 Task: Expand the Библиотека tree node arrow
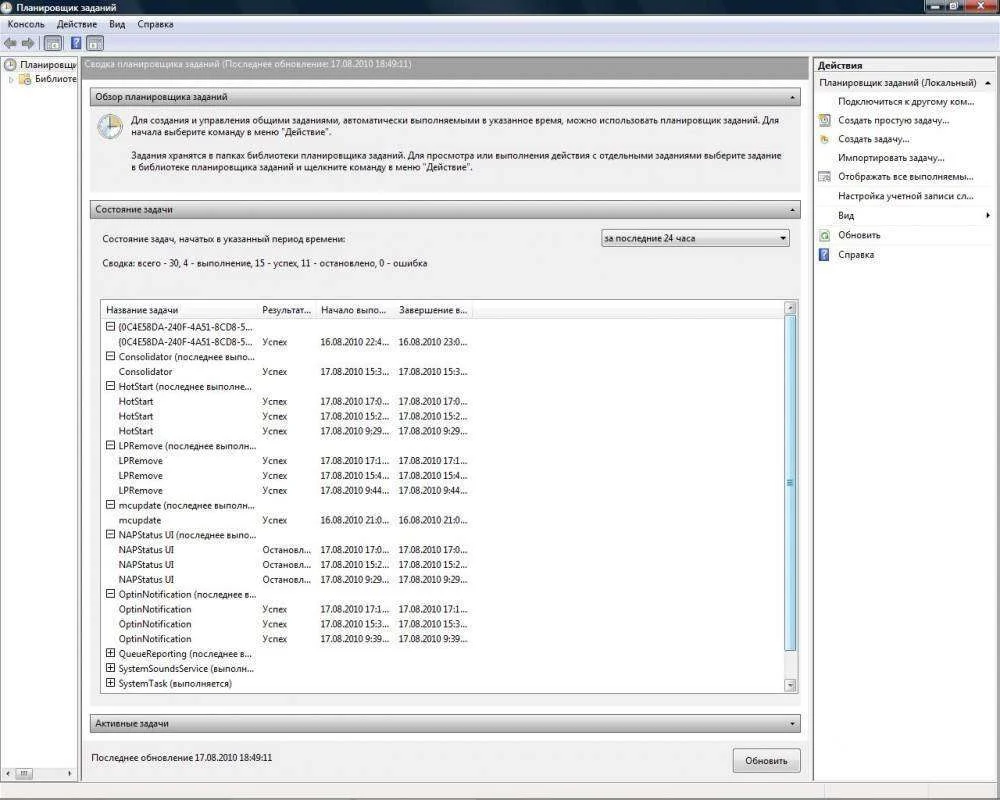point(11,80)
